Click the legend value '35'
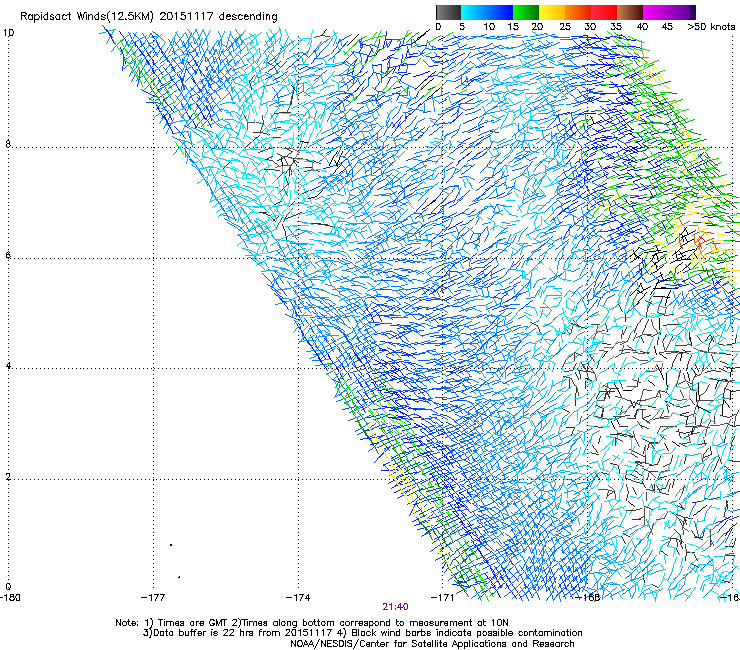 coord(616,27)
